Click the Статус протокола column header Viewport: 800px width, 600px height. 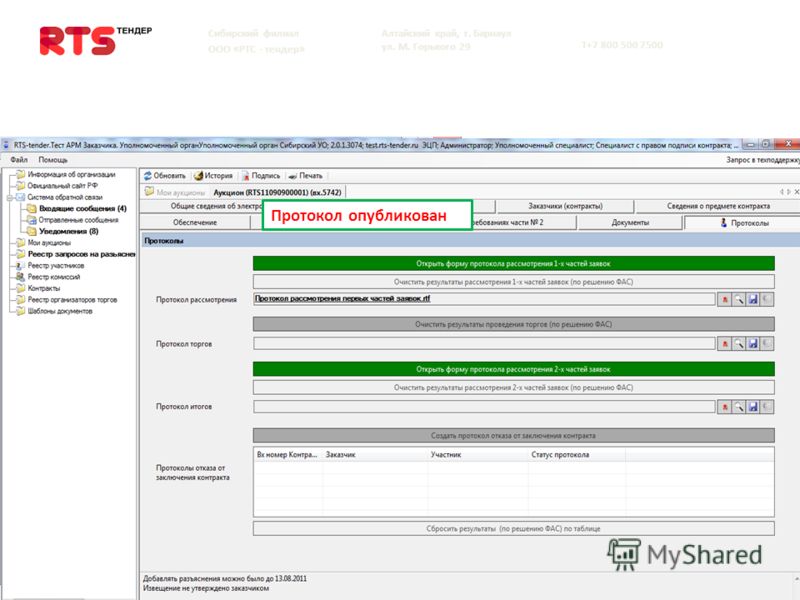(577, 455)
